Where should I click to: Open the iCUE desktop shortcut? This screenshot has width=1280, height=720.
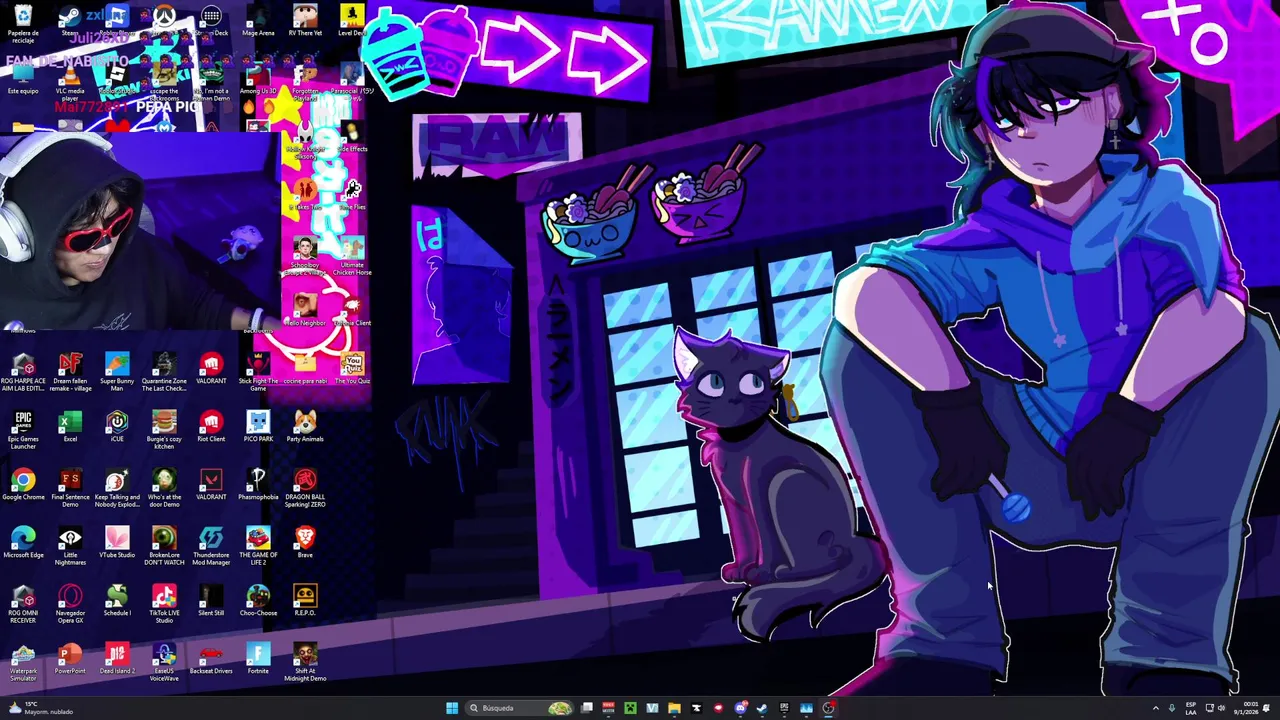(117, 428)
